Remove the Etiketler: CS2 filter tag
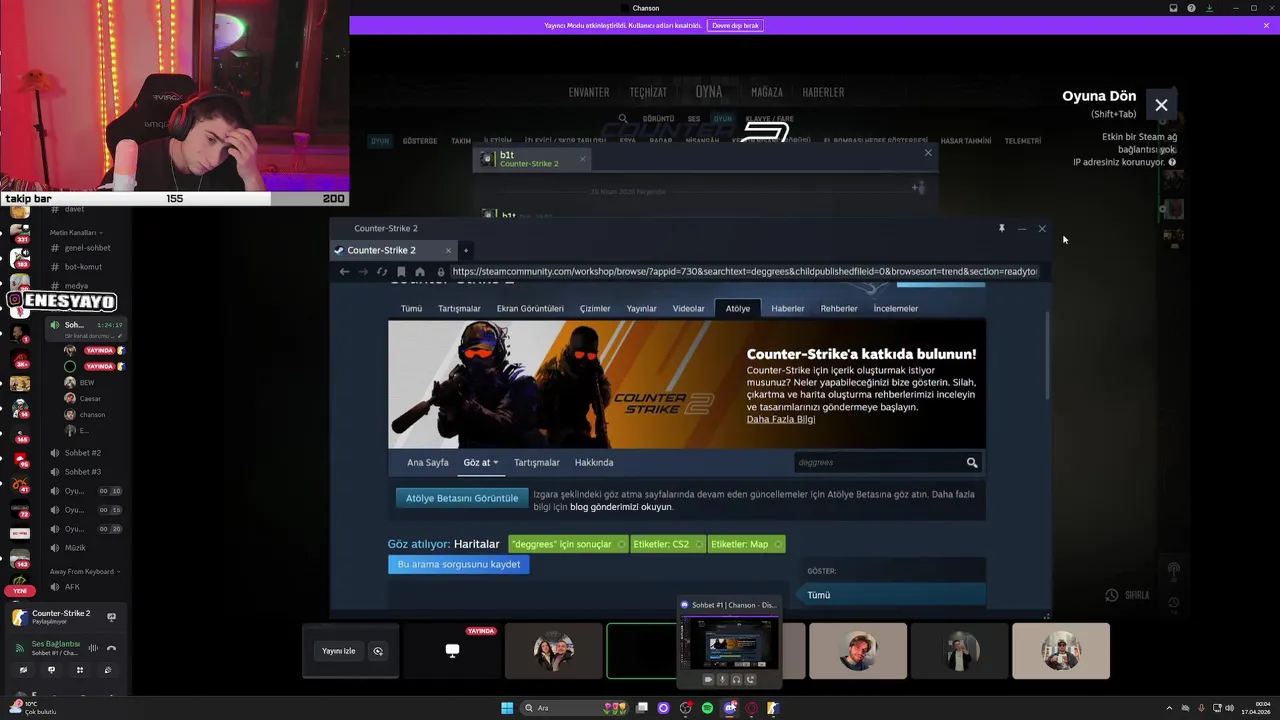 pos(699,544)
